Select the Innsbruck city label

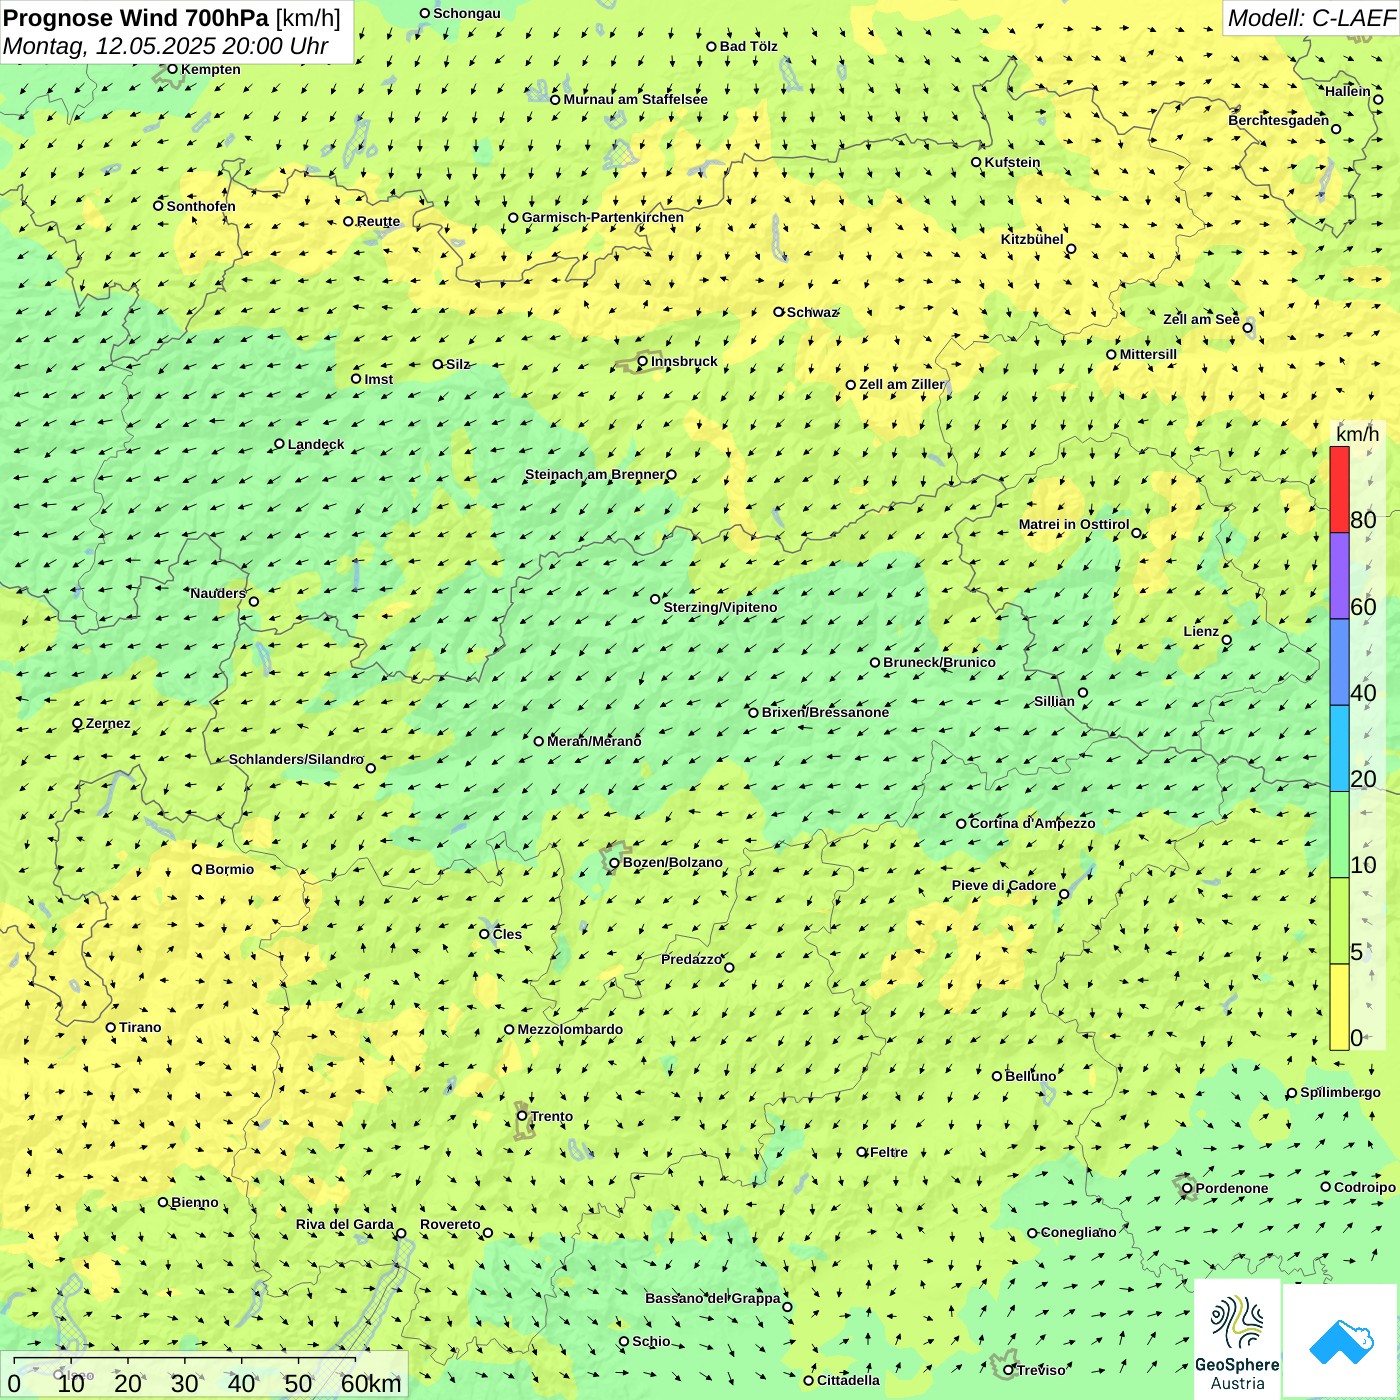(x=684, y=362)
